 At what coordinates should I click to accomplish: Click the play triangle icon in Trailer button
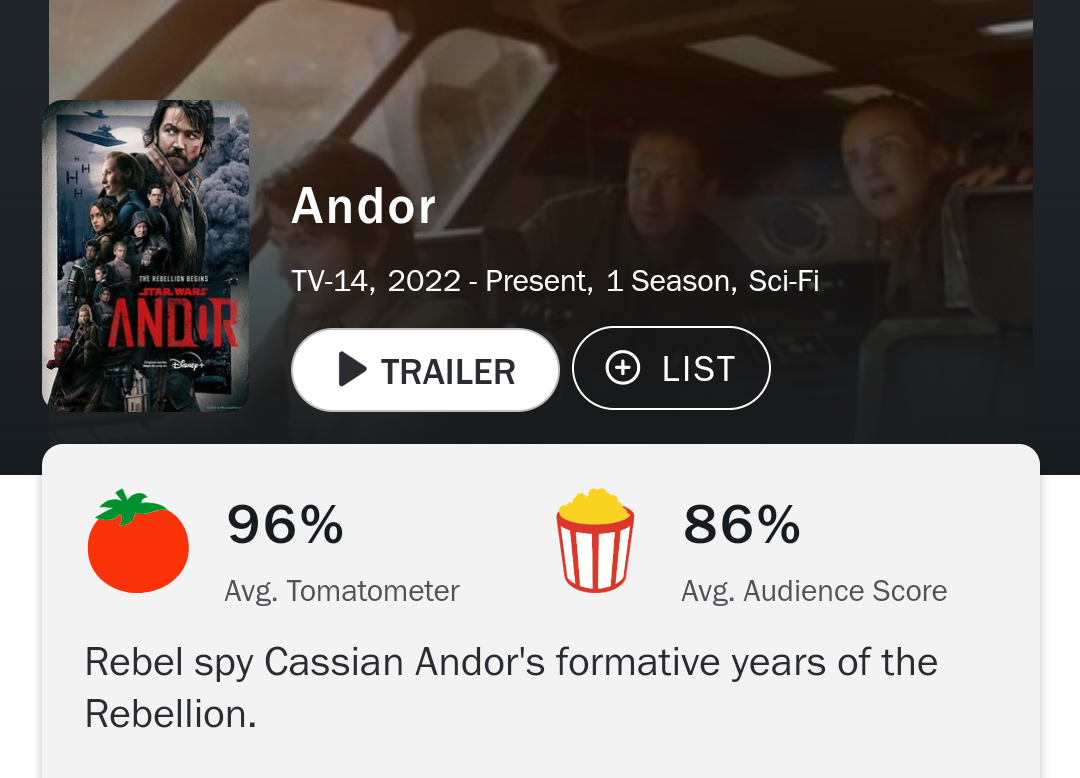[352, 369]
